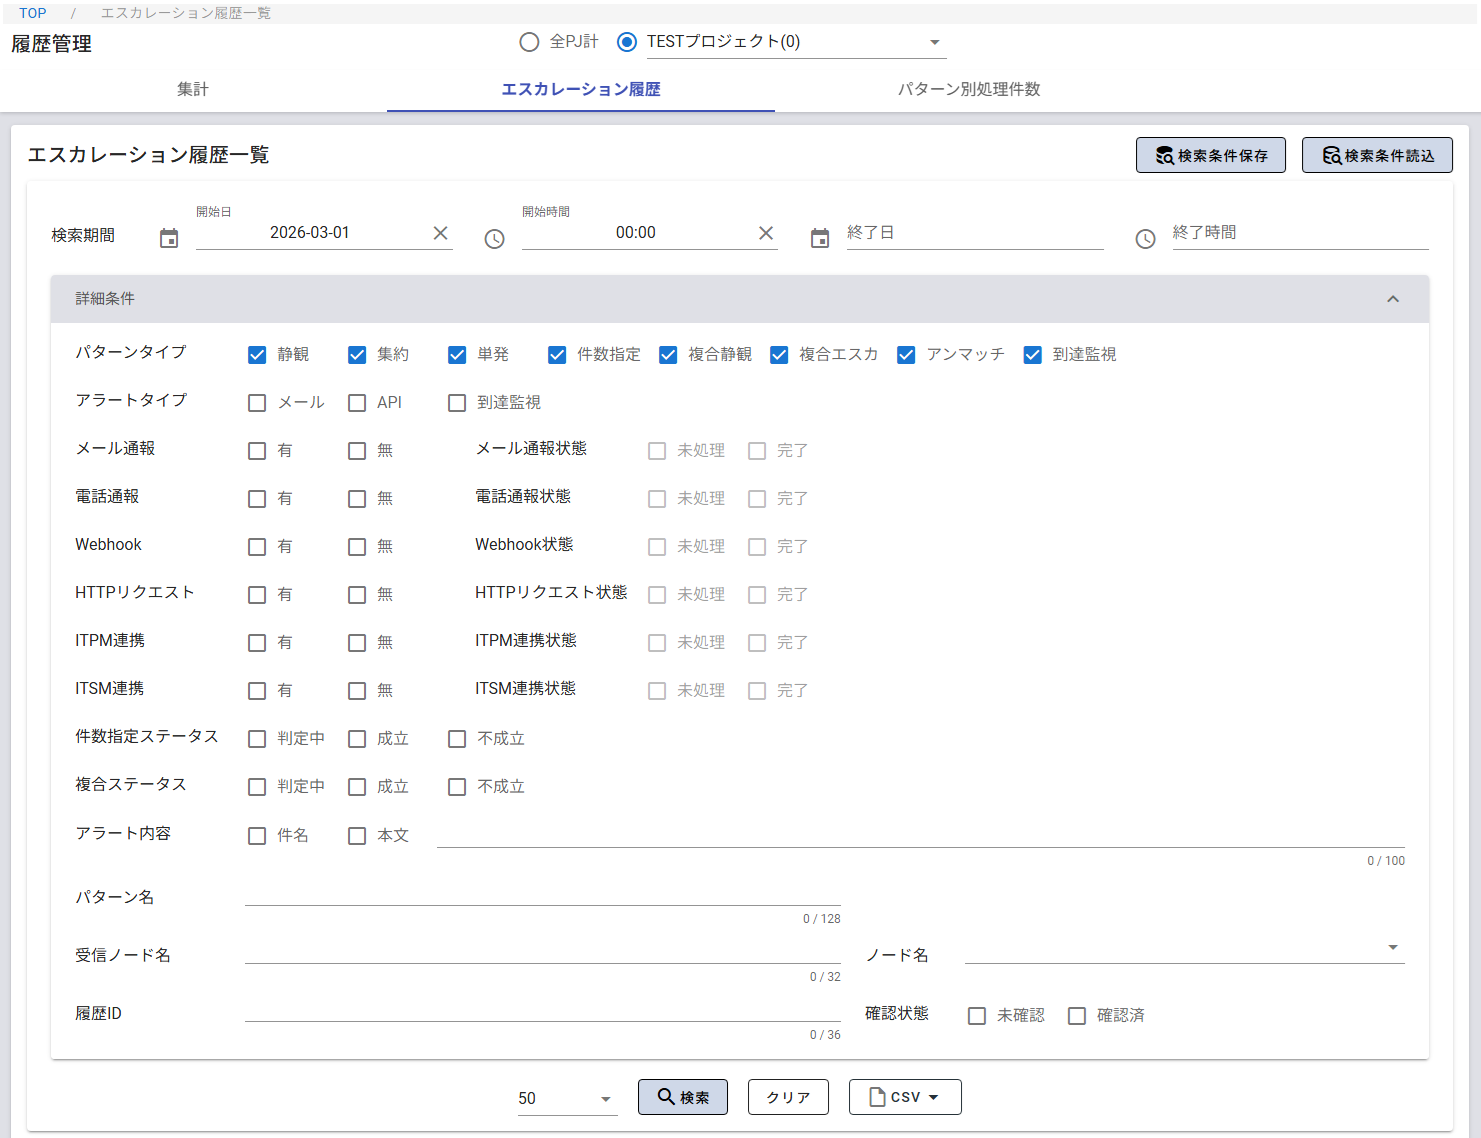Viewport: 1481px width, 1138px height.
Task: Uncheck the 静観 pattern type checkbox
Action: pos(257,355)
